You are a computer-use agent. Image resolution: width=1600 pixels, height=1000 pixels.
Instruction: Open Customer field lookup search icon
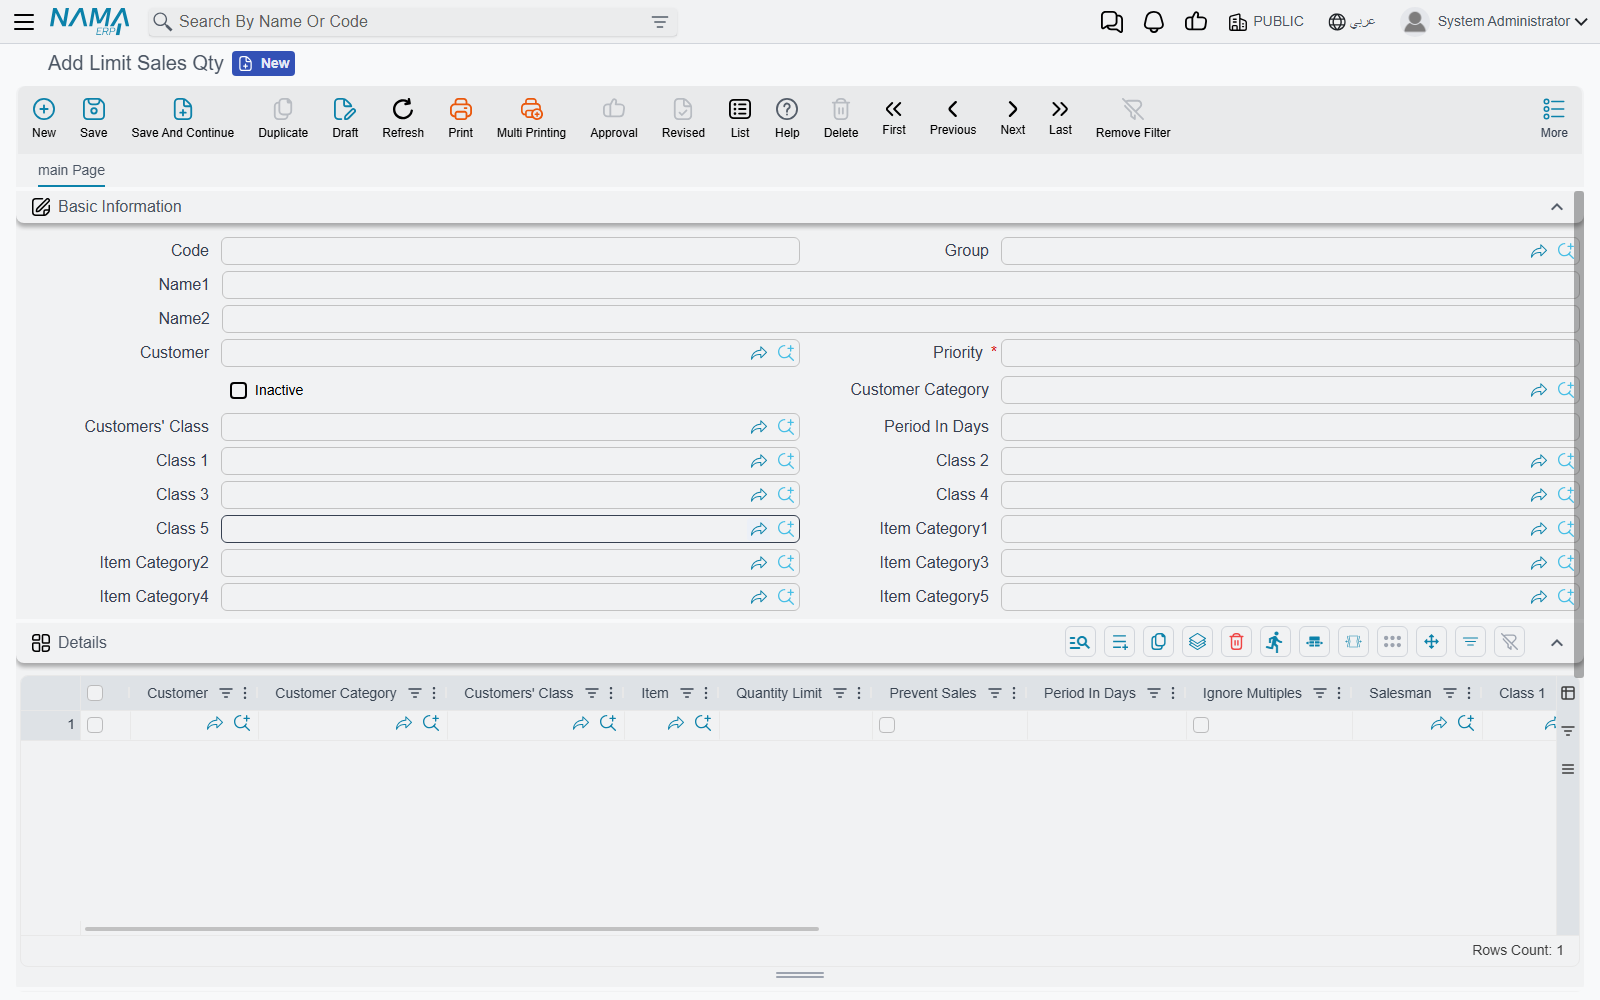(x=786, y=353)
